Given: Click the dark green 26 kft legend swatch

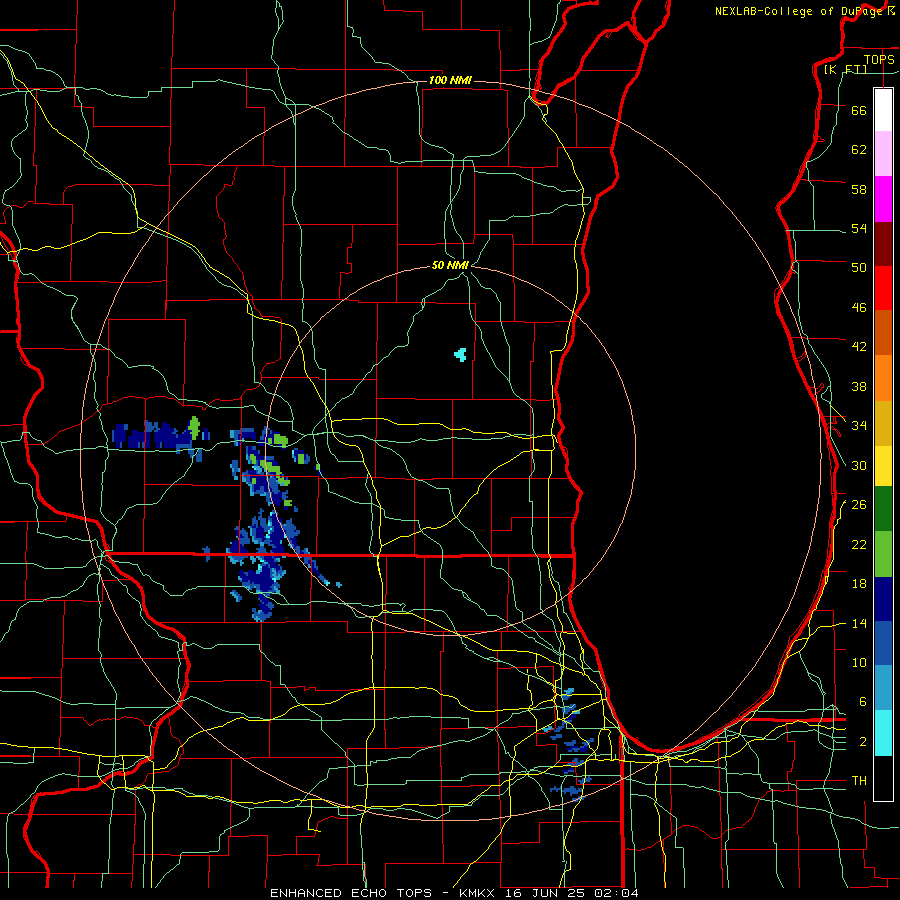Looking at the screenshot, I should tap(883, 509).
